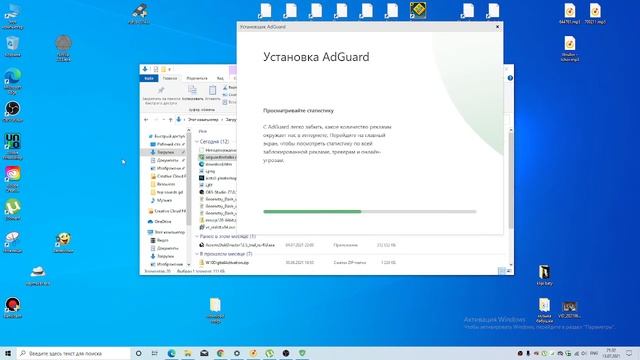This screenshot has height=360, width=640.
Task: Click Explorer help question mark icon
Action: [510, 78]
